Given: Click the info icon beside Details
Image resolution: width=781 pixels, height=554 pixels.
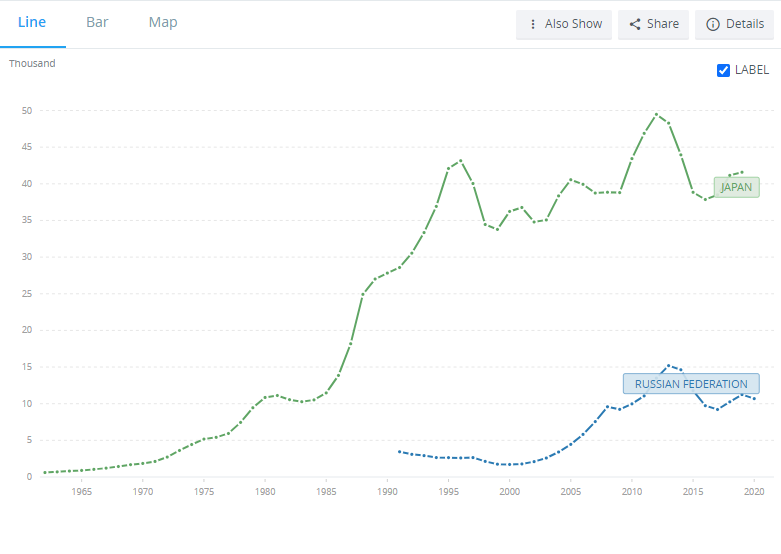Looking at the screenshot, I should coord(713,24).
